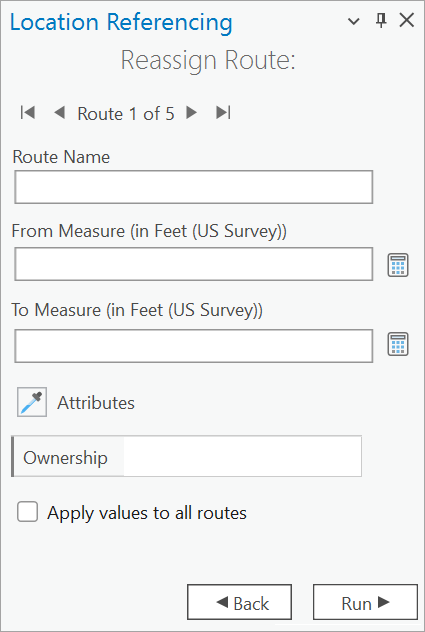
Task: Click the Route Name text box
Action: click(194, 187)
